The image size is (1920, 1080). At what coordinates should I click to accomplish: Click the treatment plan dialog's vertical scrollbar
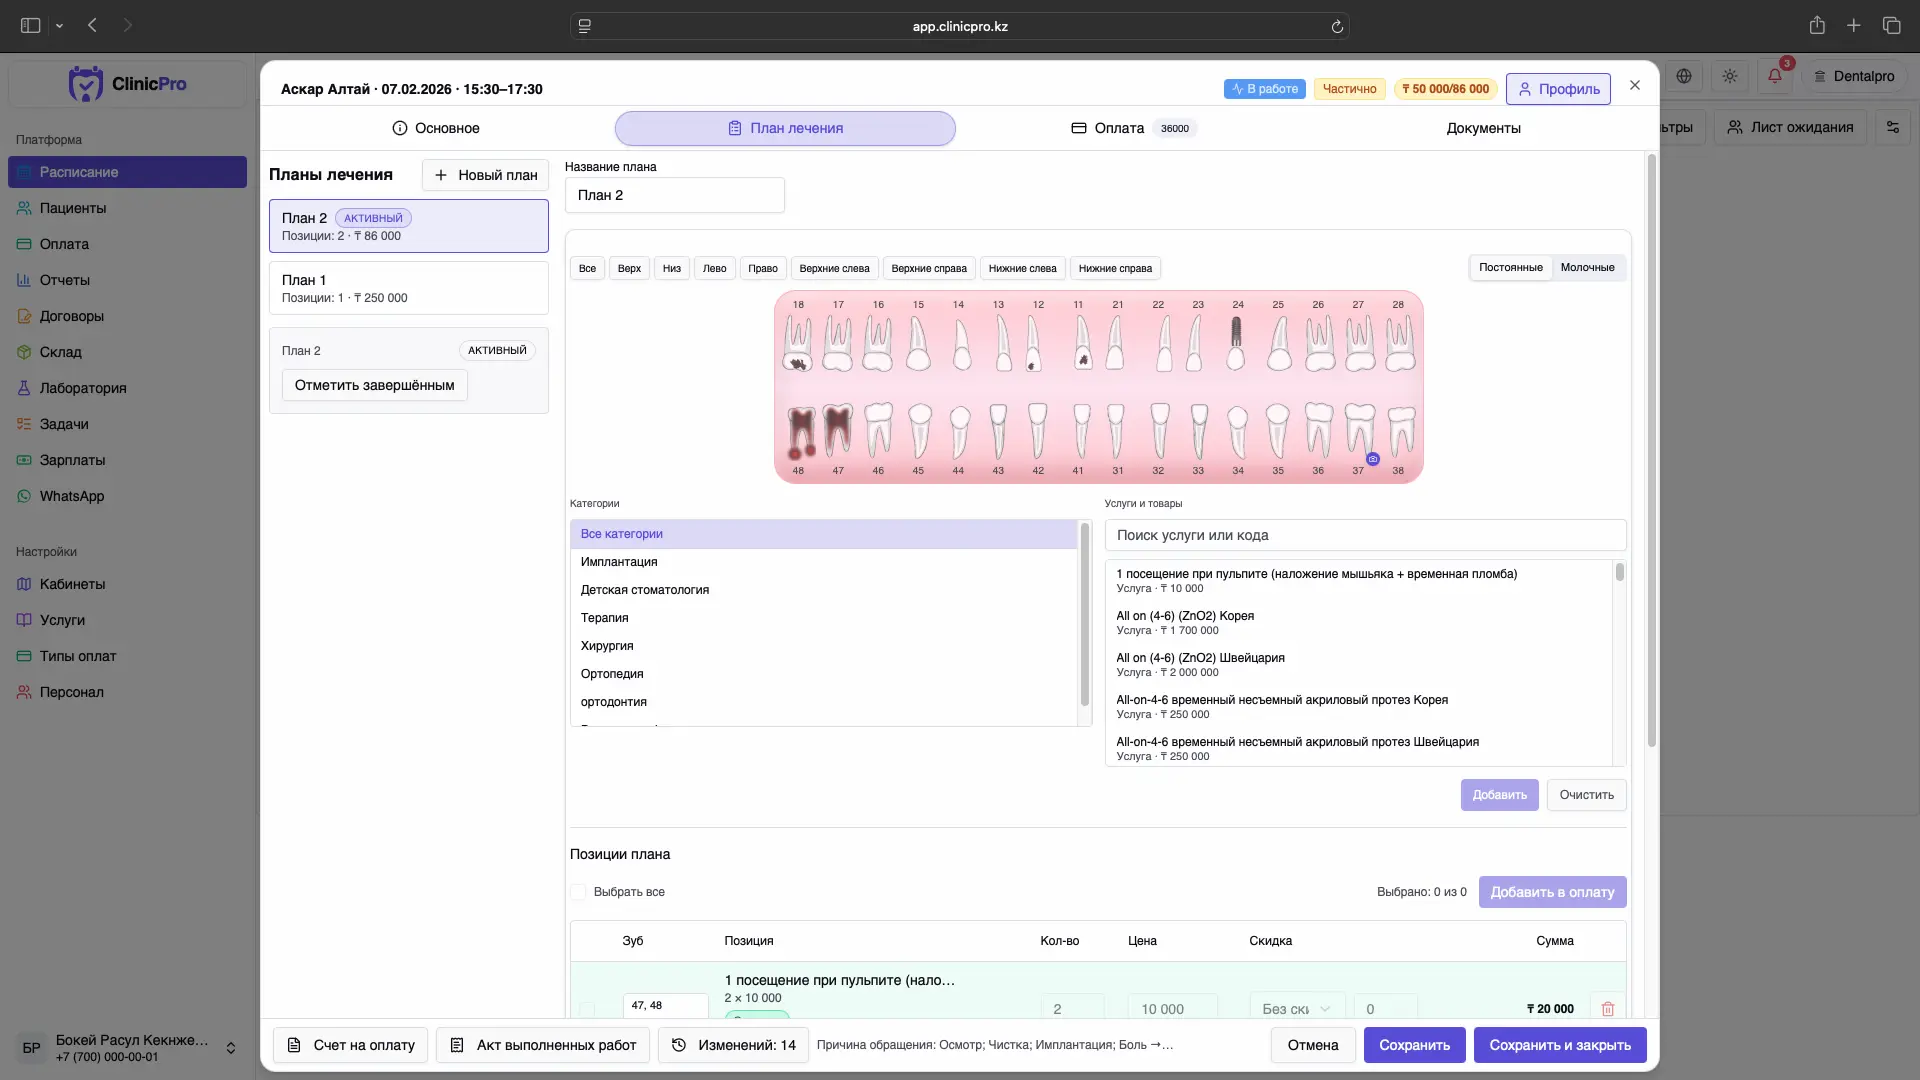[x=1652, y=450]
